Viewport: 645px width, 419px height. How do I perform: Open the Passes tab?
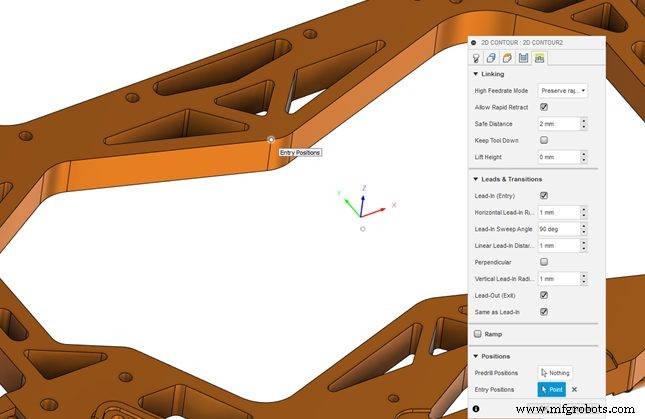(x=523, y=58)
